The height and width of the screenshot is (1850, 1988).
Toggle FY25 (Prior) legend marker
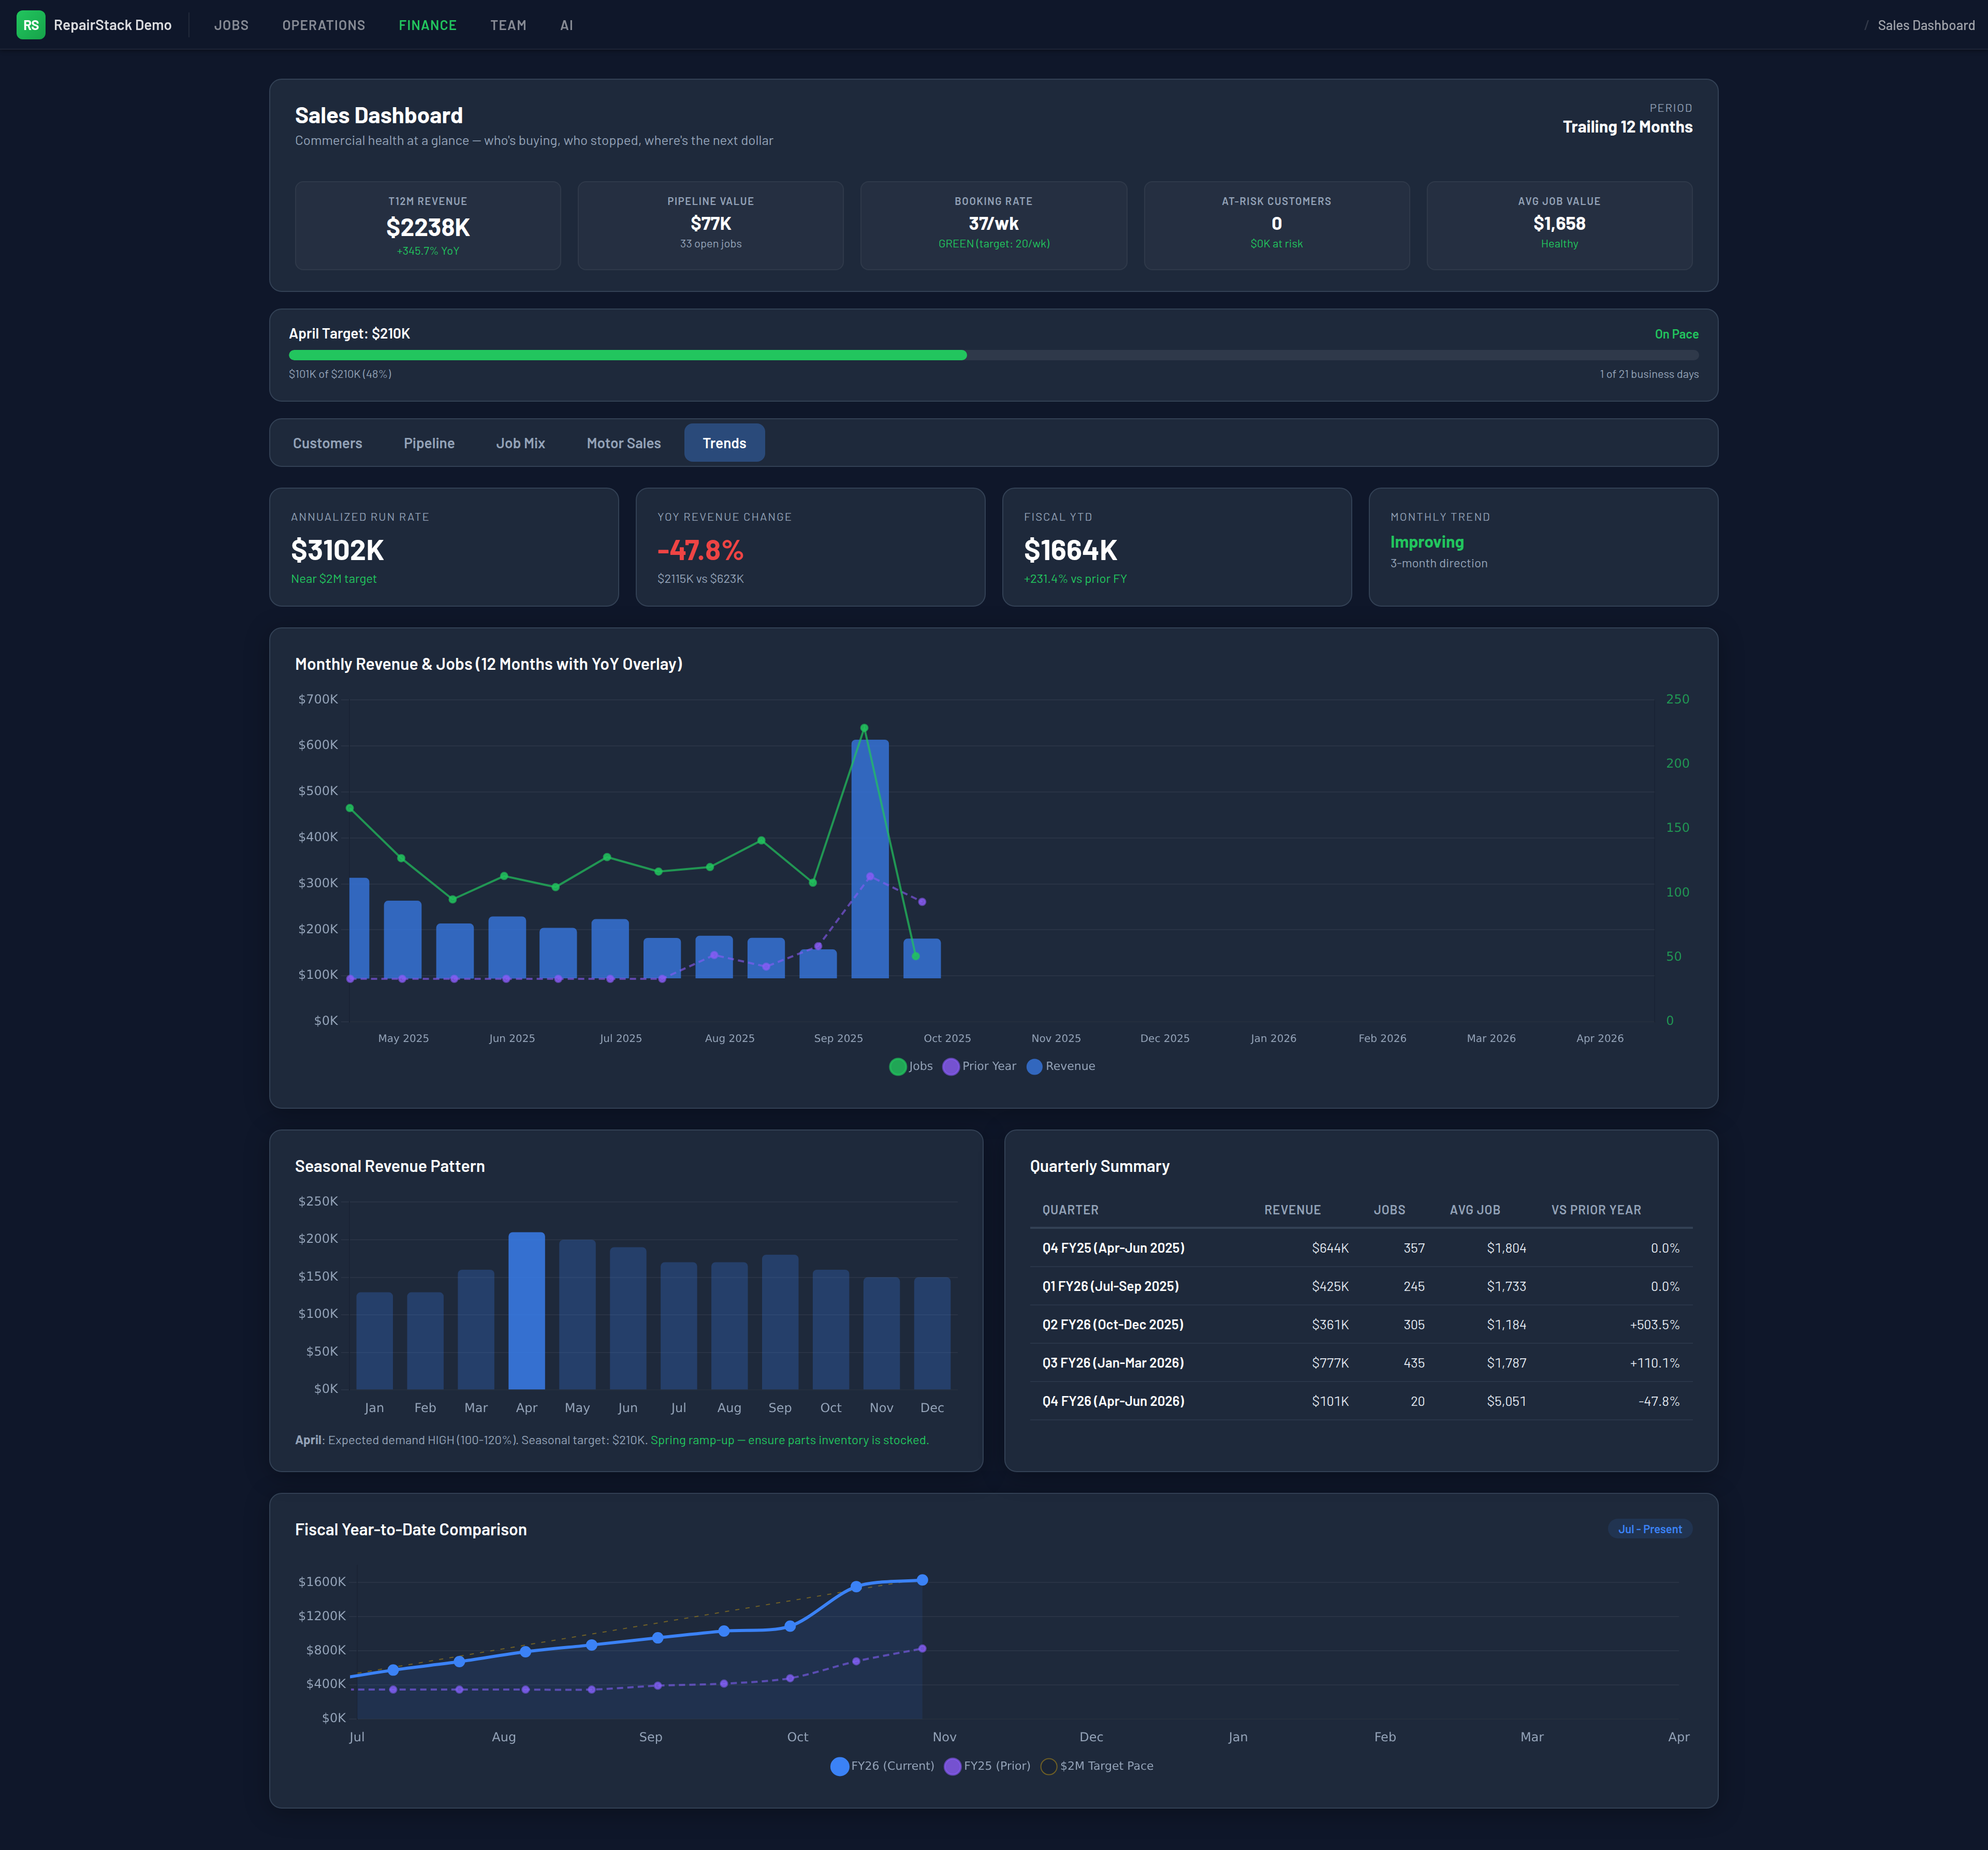click(953, 1766)
